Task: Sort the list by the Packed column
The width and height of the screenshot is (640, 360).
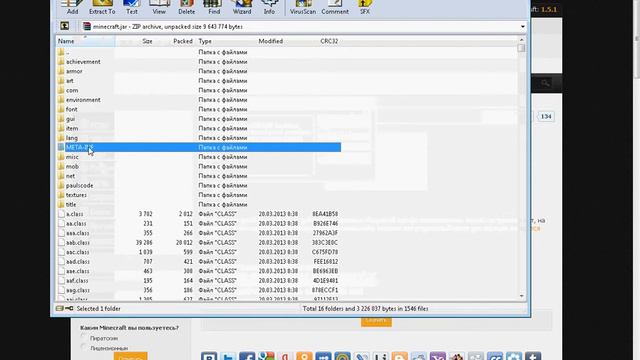Action: tap(175, 41)
